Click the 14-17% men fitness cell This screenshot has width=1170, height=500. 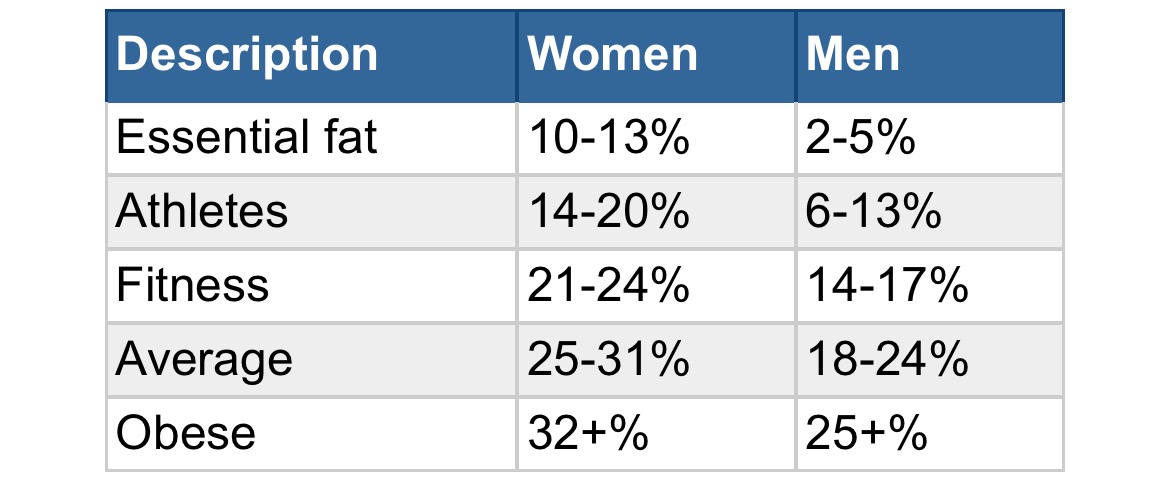887,286
